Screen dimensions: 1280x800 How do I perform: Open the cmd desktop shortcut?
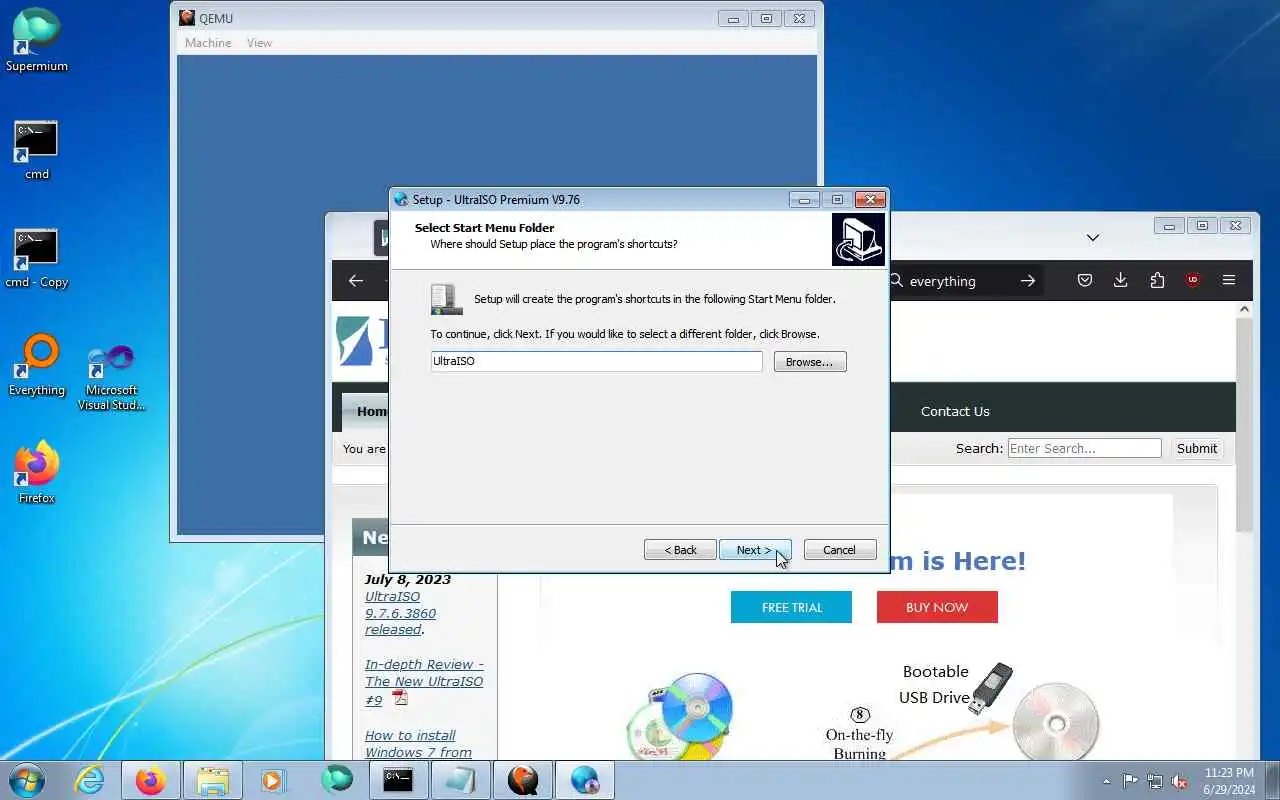tap(37, 150)
